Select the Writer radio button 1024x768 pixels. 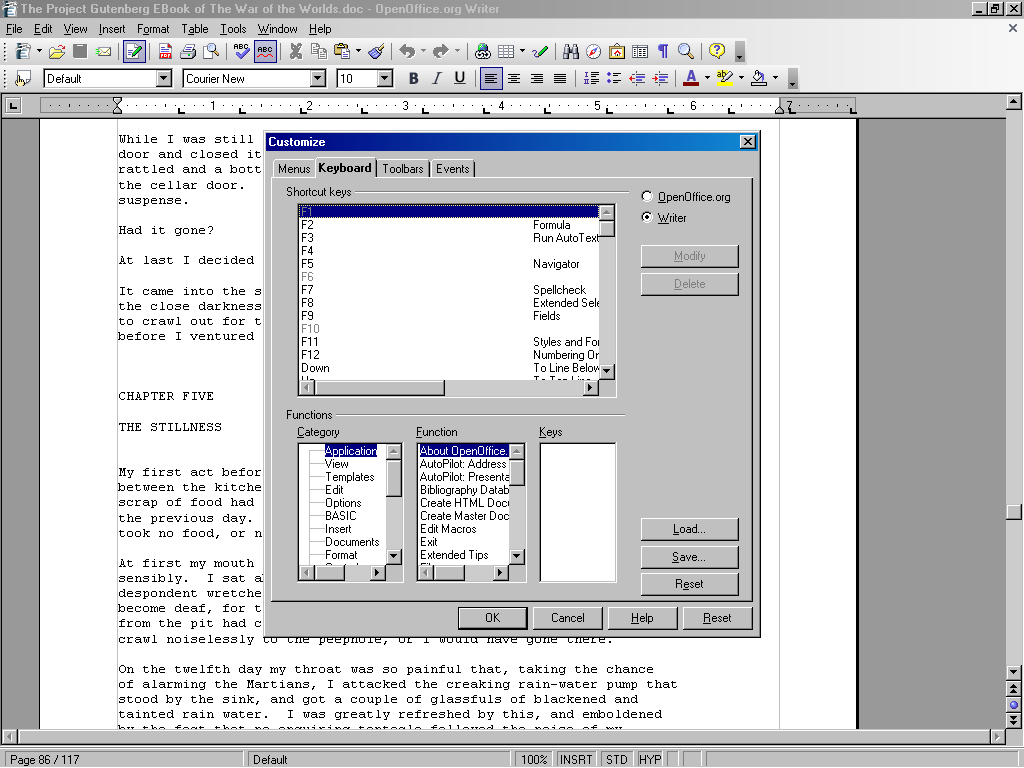click(x=647, y=217)
